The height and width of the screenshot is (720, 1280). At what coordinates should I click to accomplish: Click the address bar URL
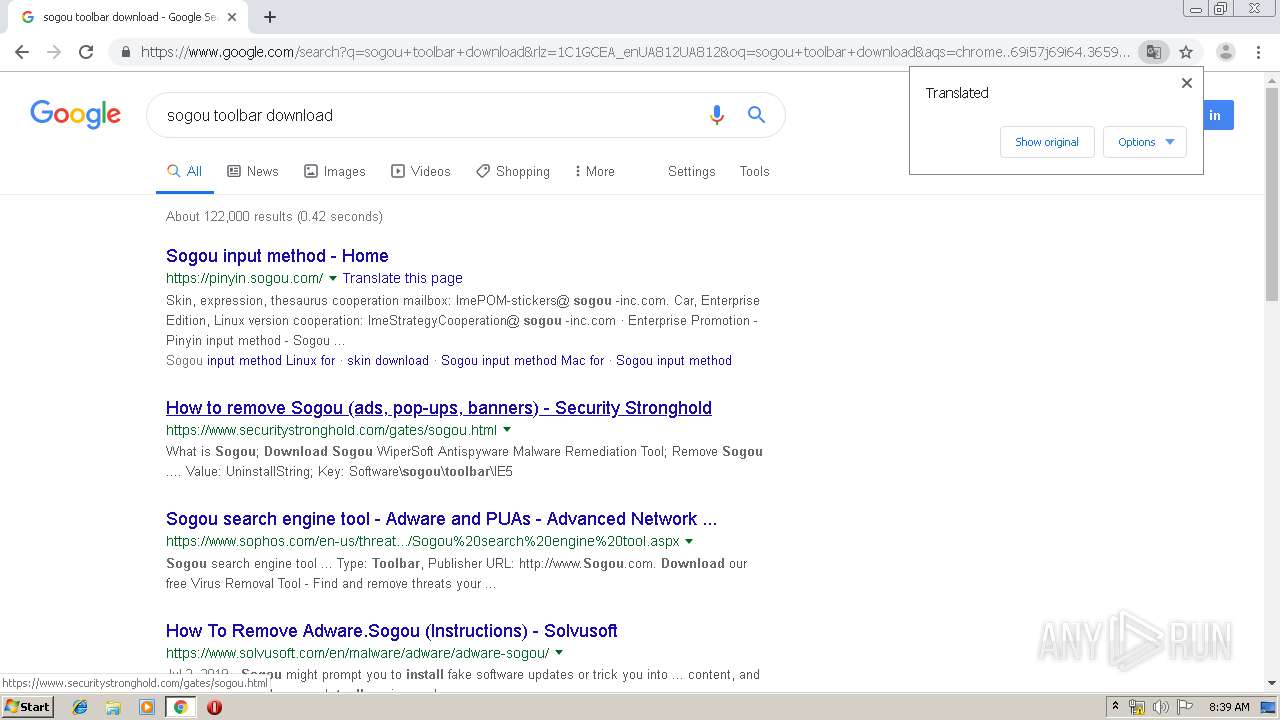click(635, 52)
